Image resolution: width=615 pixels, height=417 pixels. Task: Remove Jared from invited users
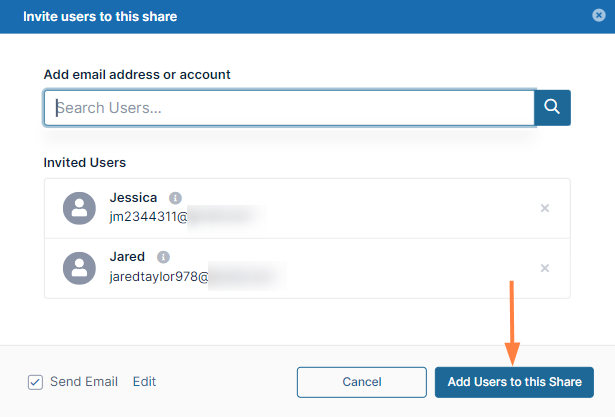click(x=545, y=268)
